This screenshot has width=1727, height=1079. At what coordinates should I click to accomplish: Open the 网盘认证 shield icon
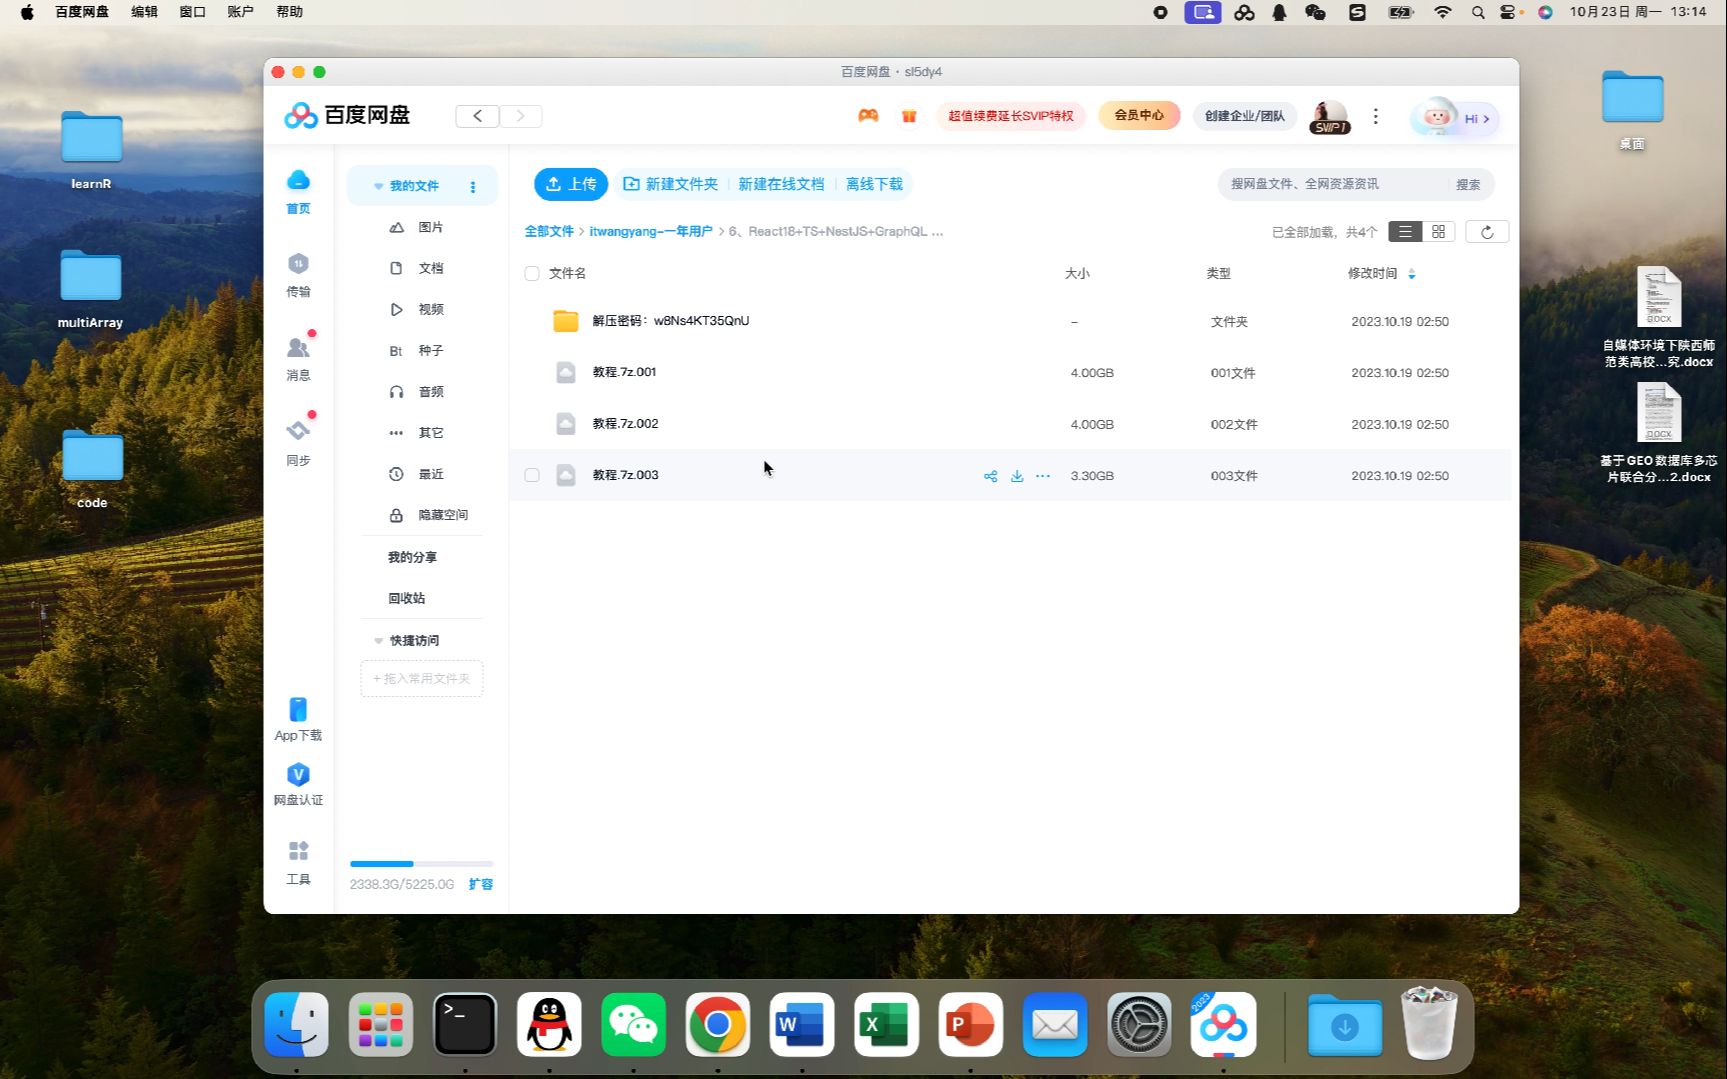click(x=298, y=775)
